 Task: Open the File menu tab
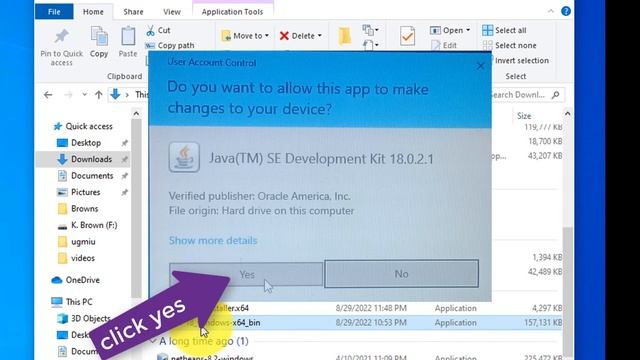coord(54,12)
